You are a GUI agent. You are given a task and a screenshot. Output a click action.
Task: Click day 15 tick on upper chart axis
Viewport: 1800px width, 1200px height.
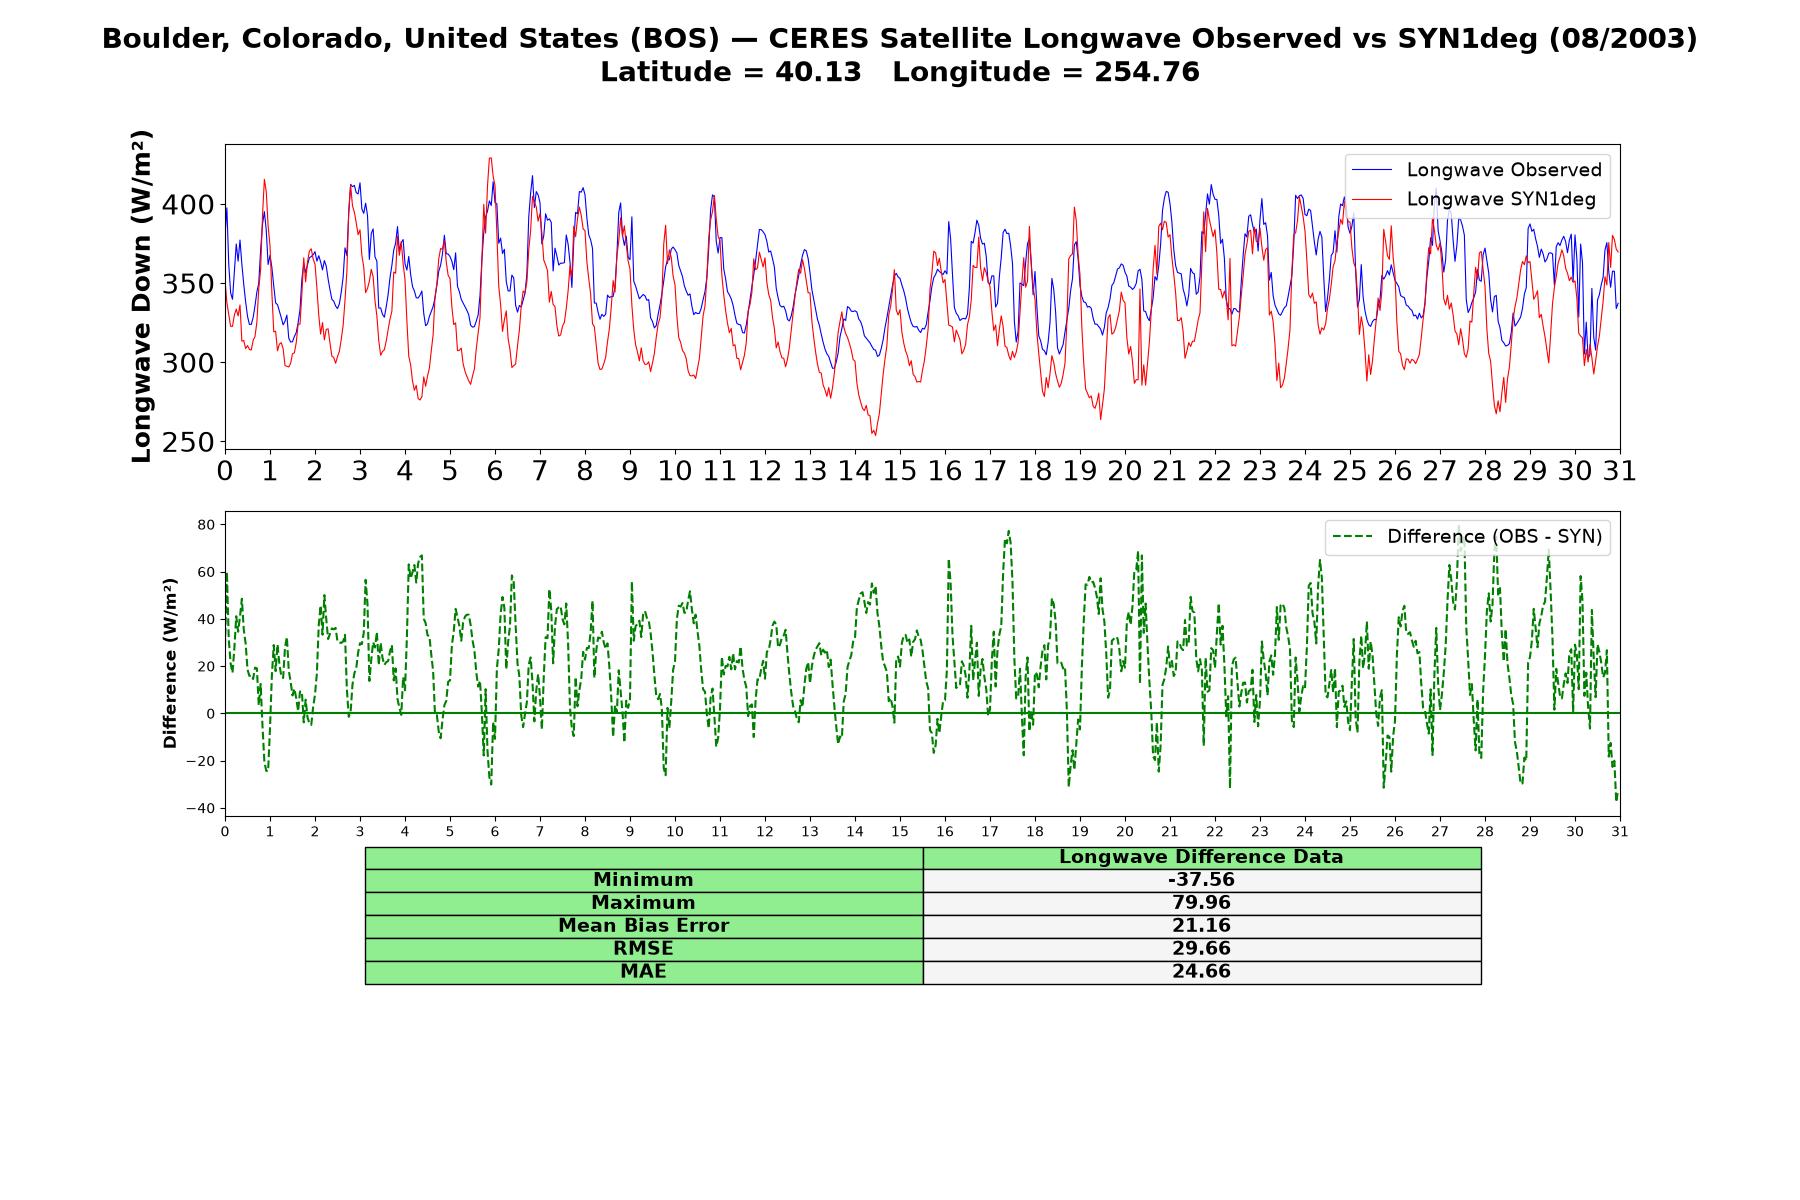[x=900, y=470]
